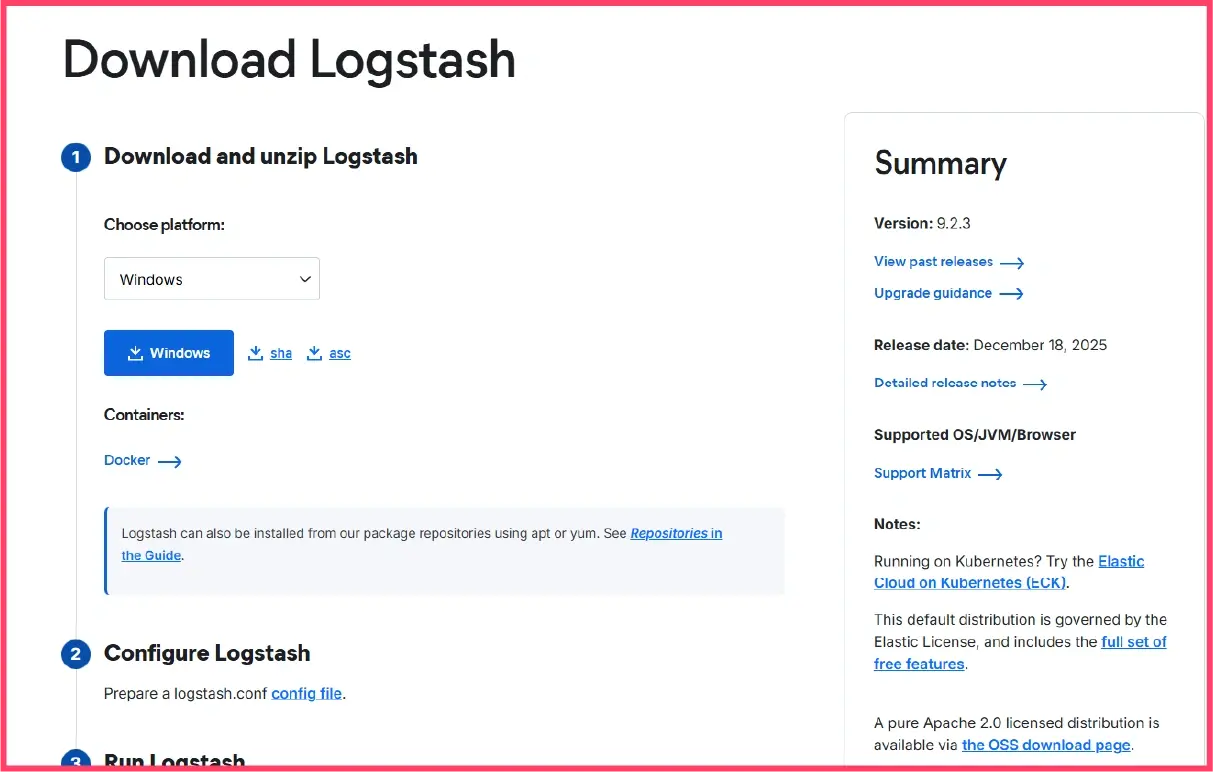Click the arrow next to Detailed release notes
This screenshot has width=1213, height=772.
coord(1037,383)
